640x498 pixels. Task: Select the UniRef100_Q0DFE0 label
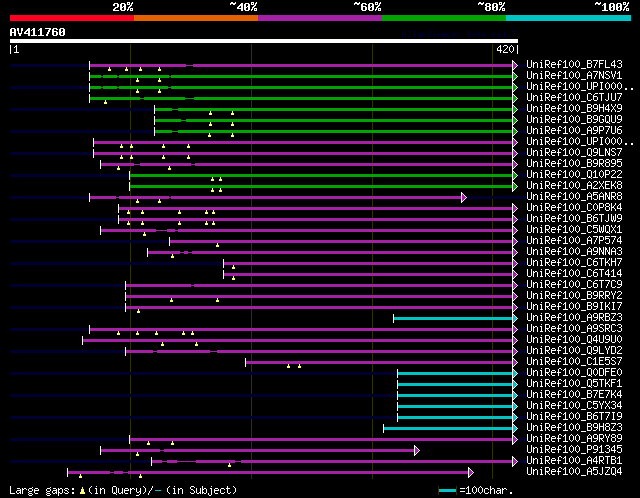tap(574, 373)
